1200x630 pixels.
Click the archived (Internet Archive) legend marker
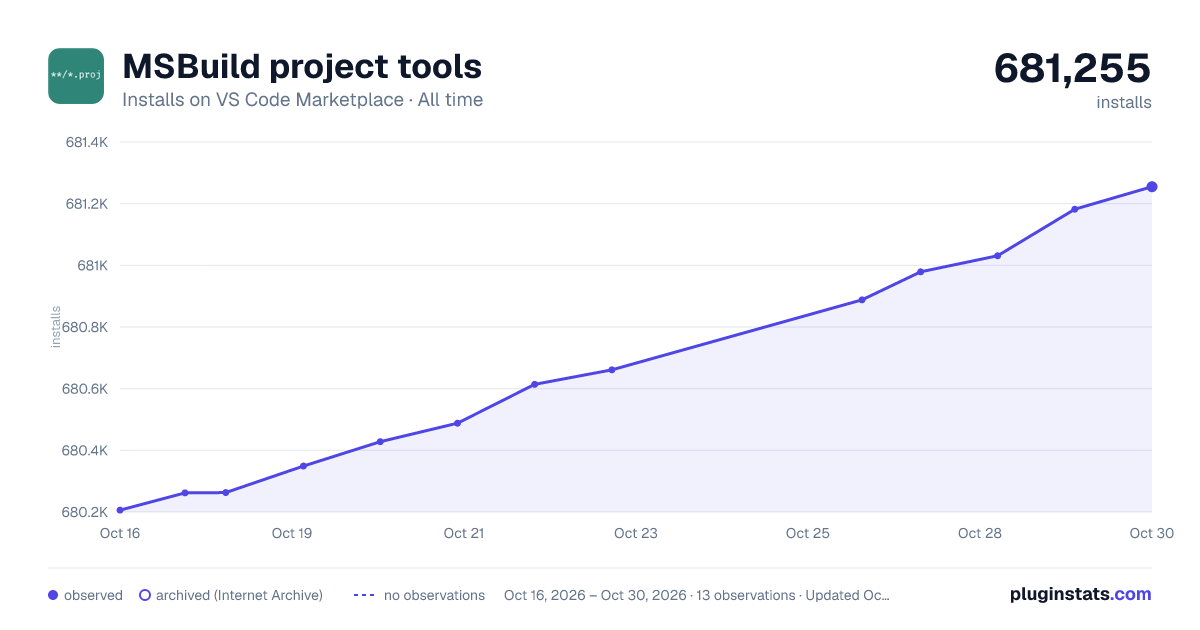point(144,595)
